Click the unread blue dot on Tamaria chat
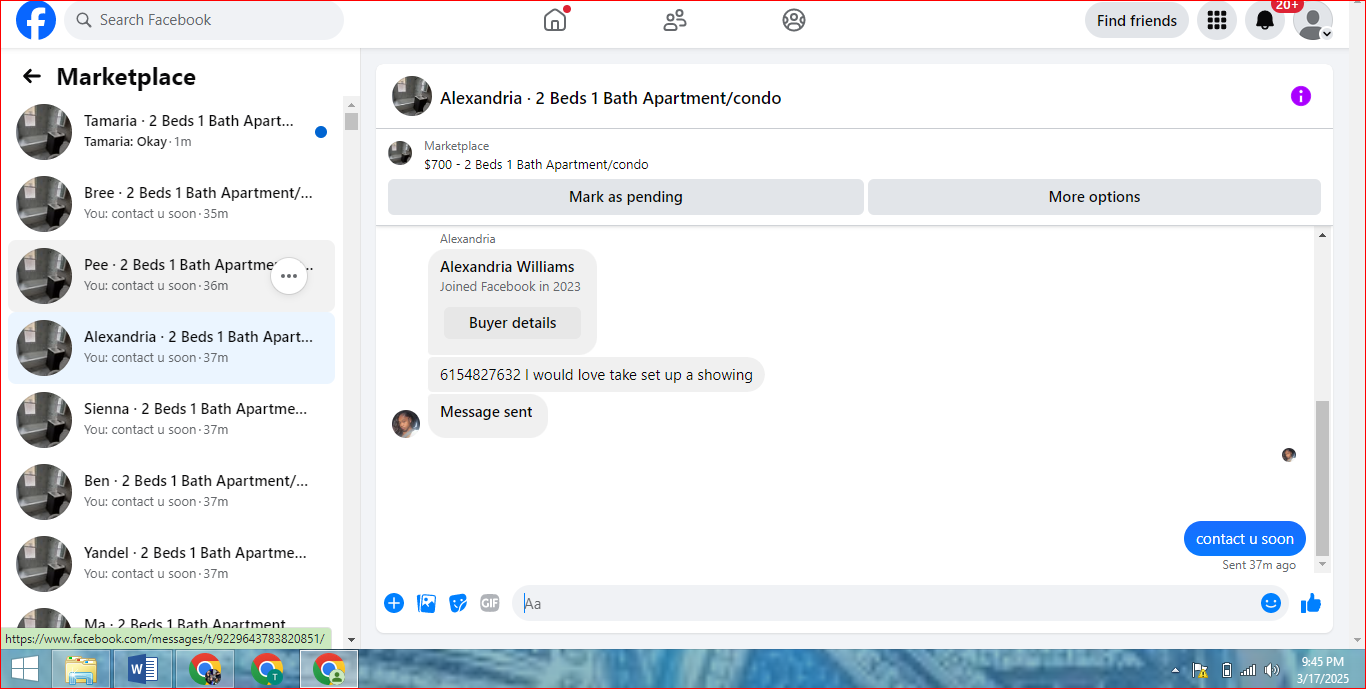This screenshot has height=689, width=1366. click(x=321, y=132)
